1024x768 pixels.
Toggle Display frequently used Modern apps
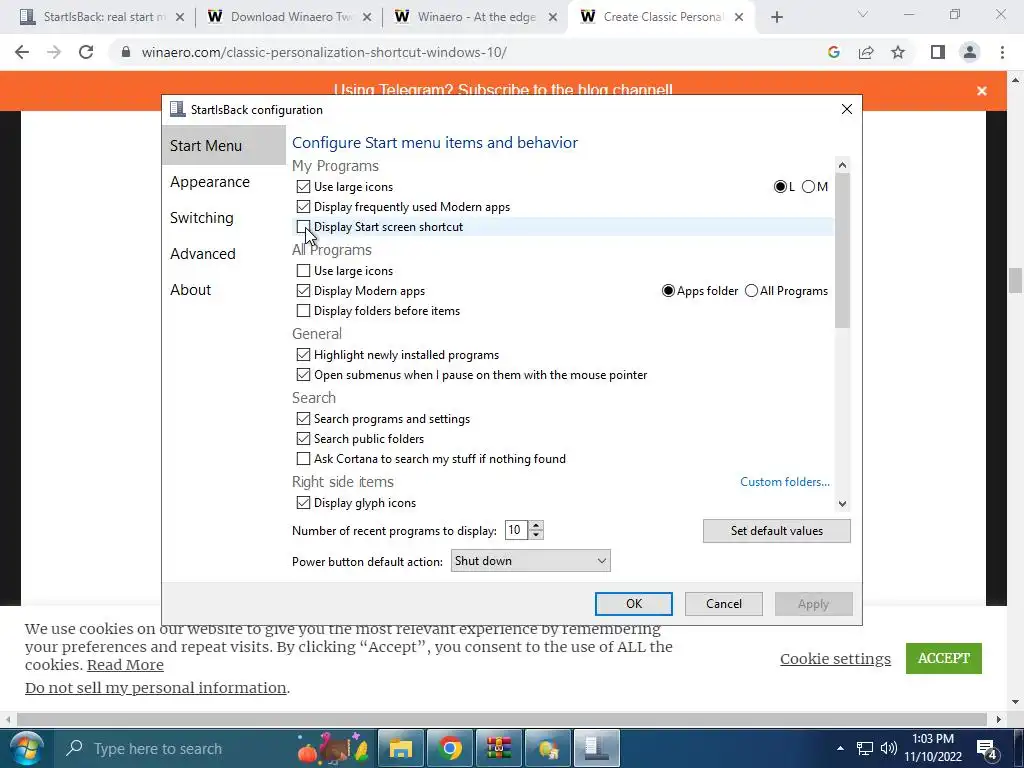click(303, 207)
